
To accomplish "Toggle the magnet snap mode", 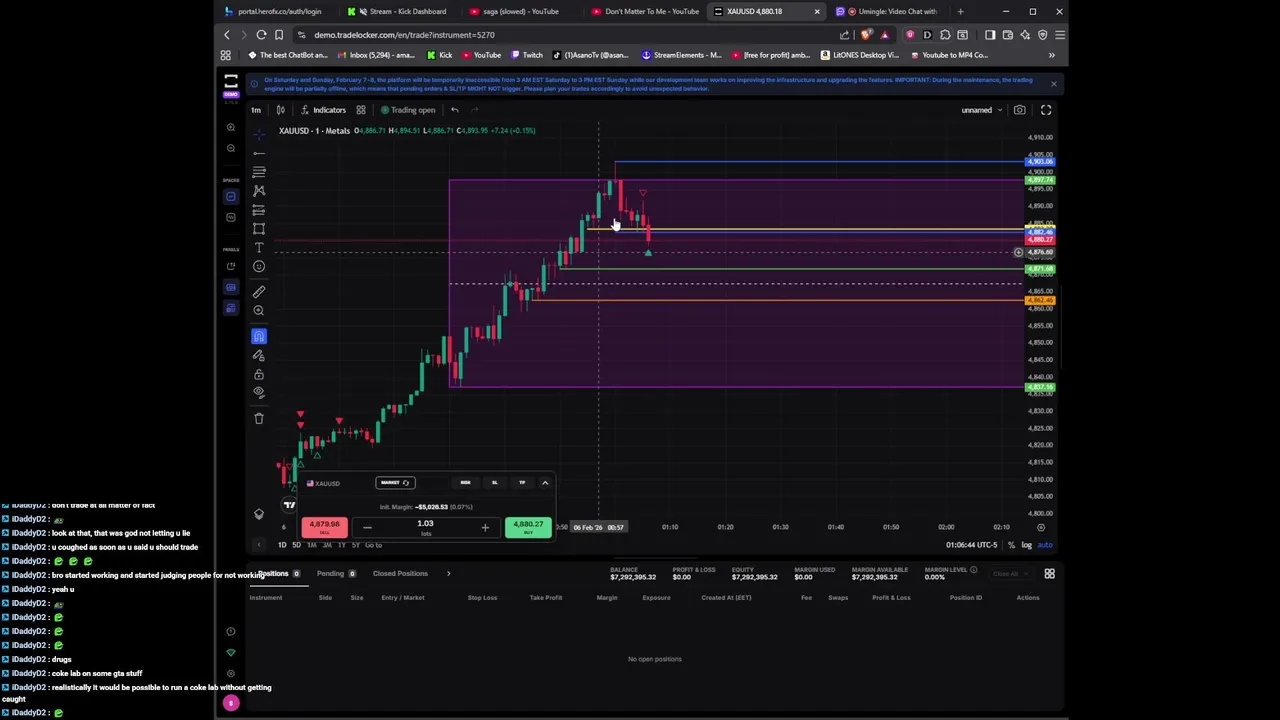I will [x=259, y=336].
